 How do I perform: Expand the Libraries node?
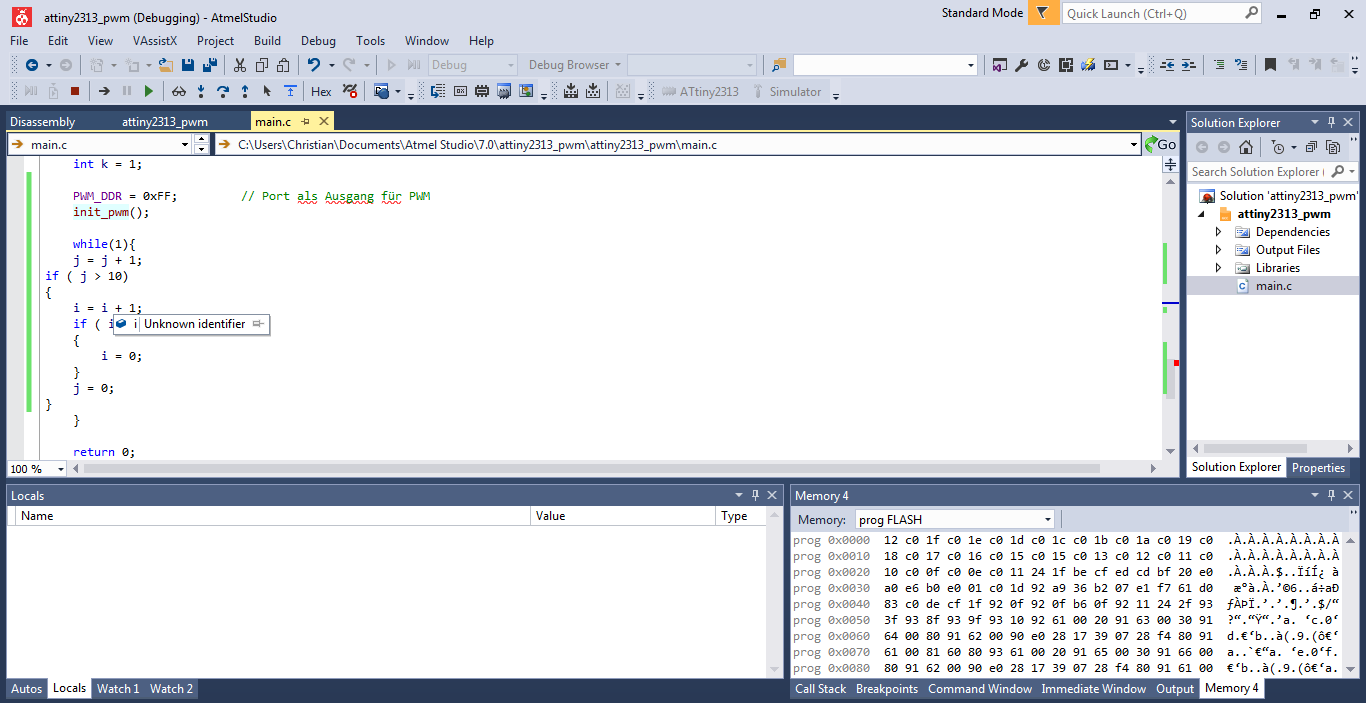pos(1218,268)
